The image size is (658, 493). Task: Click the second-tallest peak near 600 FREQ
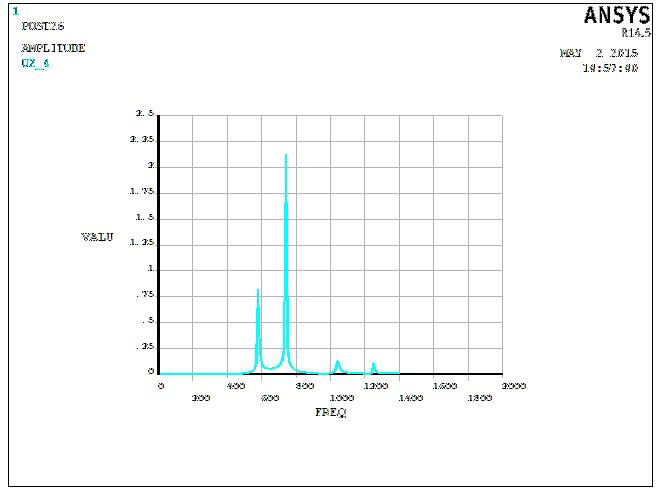(x=258, y=290)
